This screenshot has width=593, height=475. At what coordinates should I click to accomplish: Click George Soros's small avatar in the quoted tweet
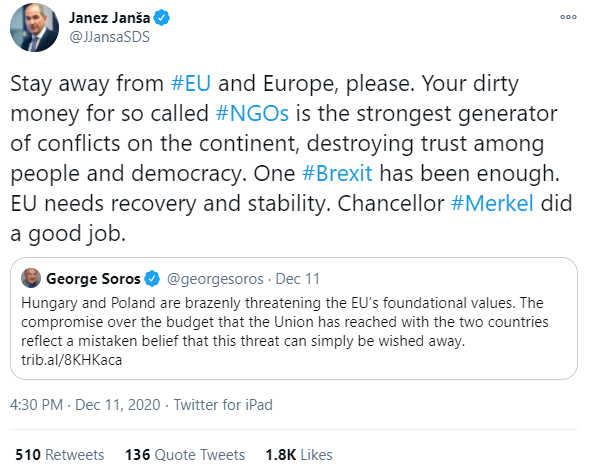(31, 278)
